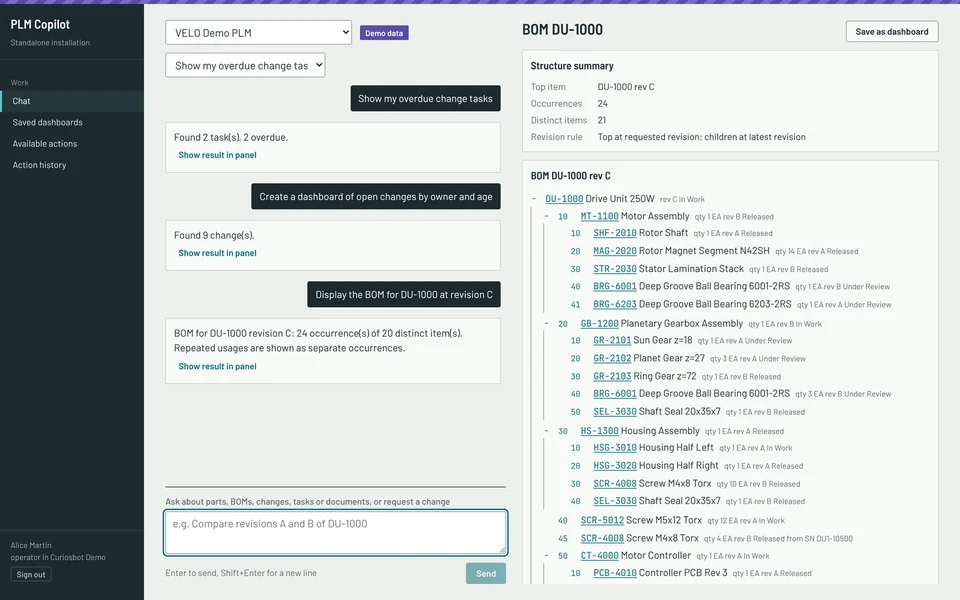Open Action history in sidebar
Image resolution: width=960 pixels, height=600 pixels.
[39, 165]
